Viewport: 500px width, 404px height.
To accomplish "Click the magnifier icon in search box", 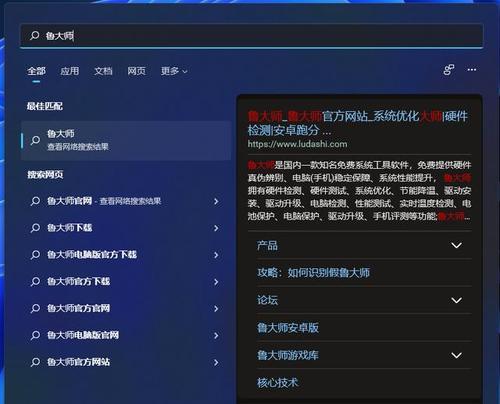I will tap(35, 35).
